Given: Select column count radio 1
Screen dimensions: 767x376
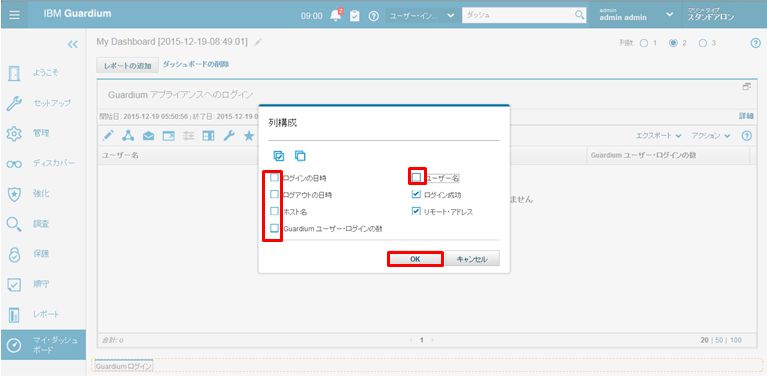Looking at the screenshot, I should [644, 43].
